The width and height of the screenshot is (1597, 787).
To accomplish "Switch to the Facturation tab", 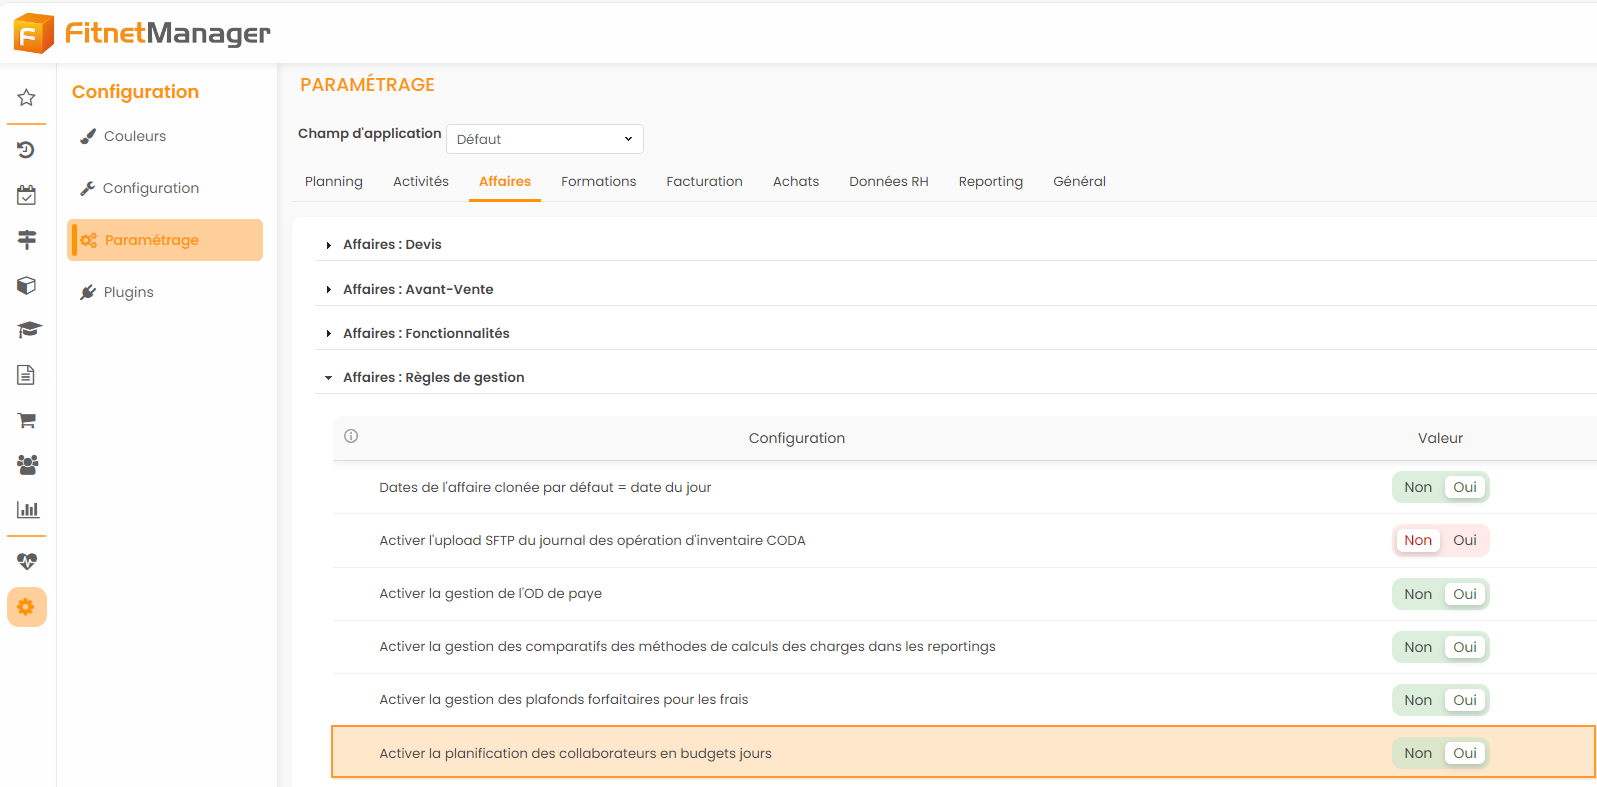I will click(x=704, y=182).
